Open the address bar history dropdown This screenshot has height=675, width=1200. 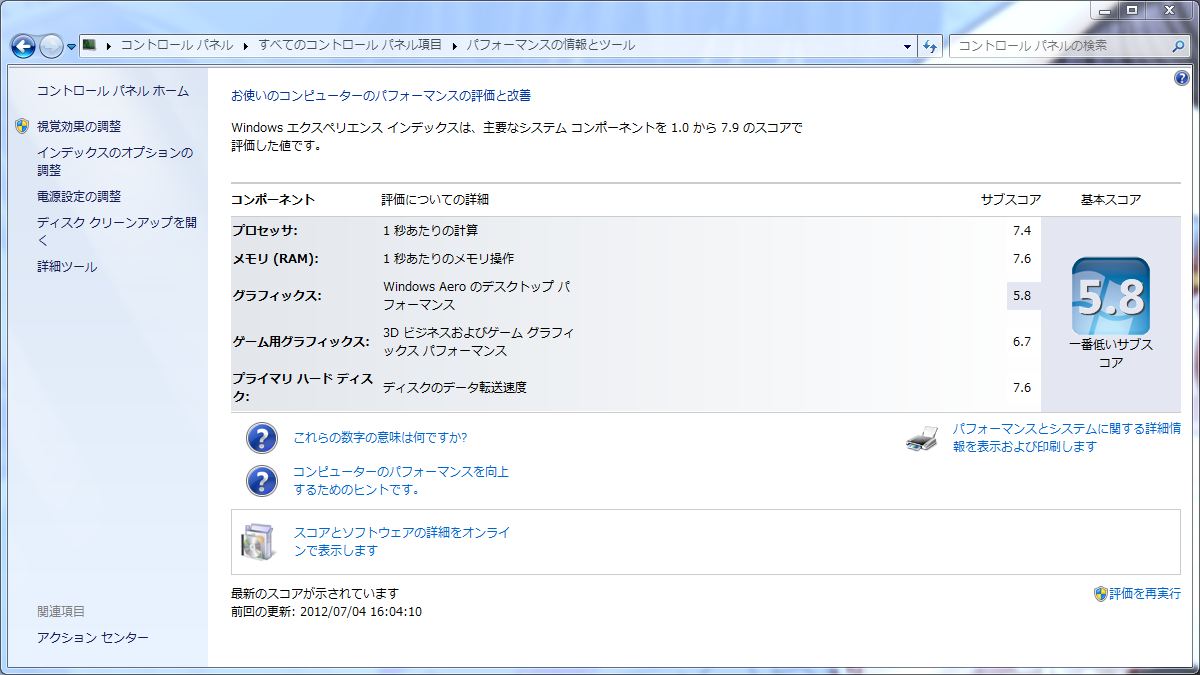tap(907, 46)
